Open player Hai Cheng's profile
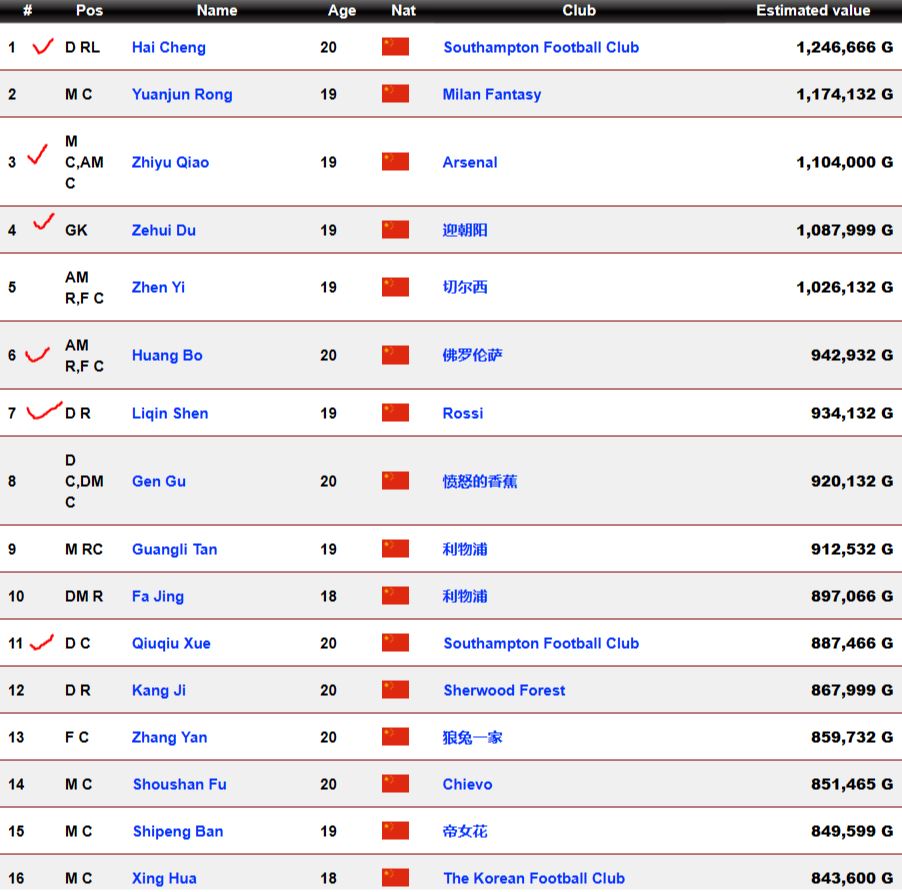The height and width of the screenshot is (892, 902). [169, 47]
